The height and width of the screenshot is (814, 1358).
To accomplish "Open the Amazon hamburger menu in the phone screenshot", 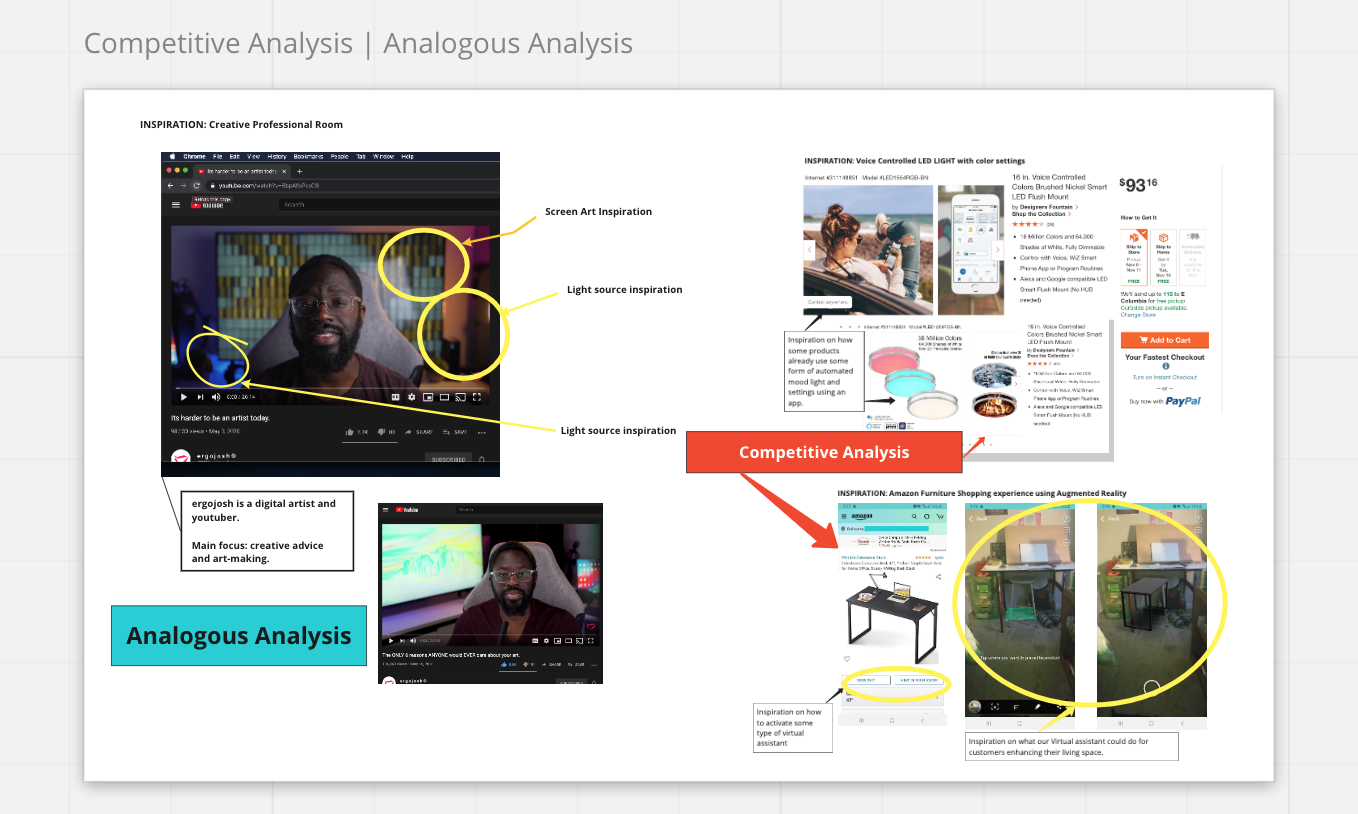I will pos(844,516).
